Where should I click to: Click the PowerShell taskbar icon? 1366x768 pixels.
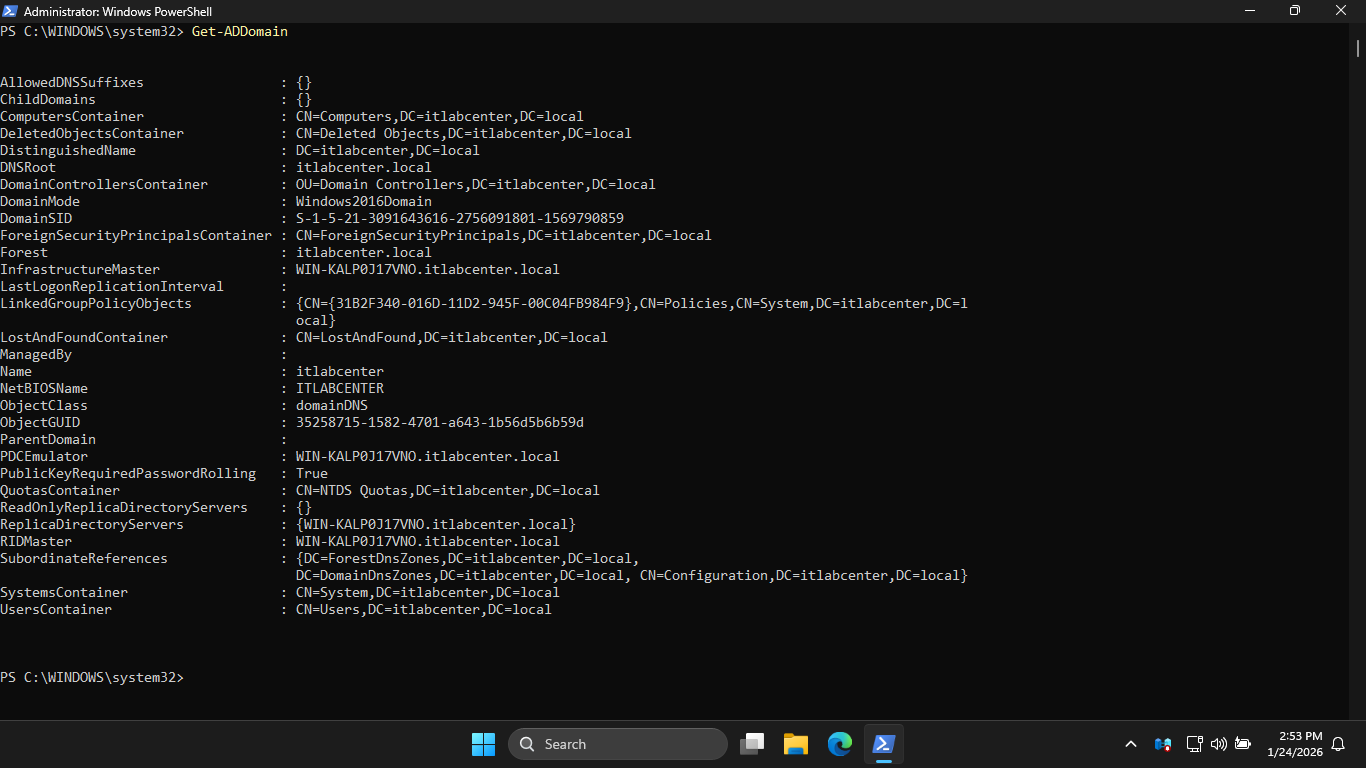(884, 744)
